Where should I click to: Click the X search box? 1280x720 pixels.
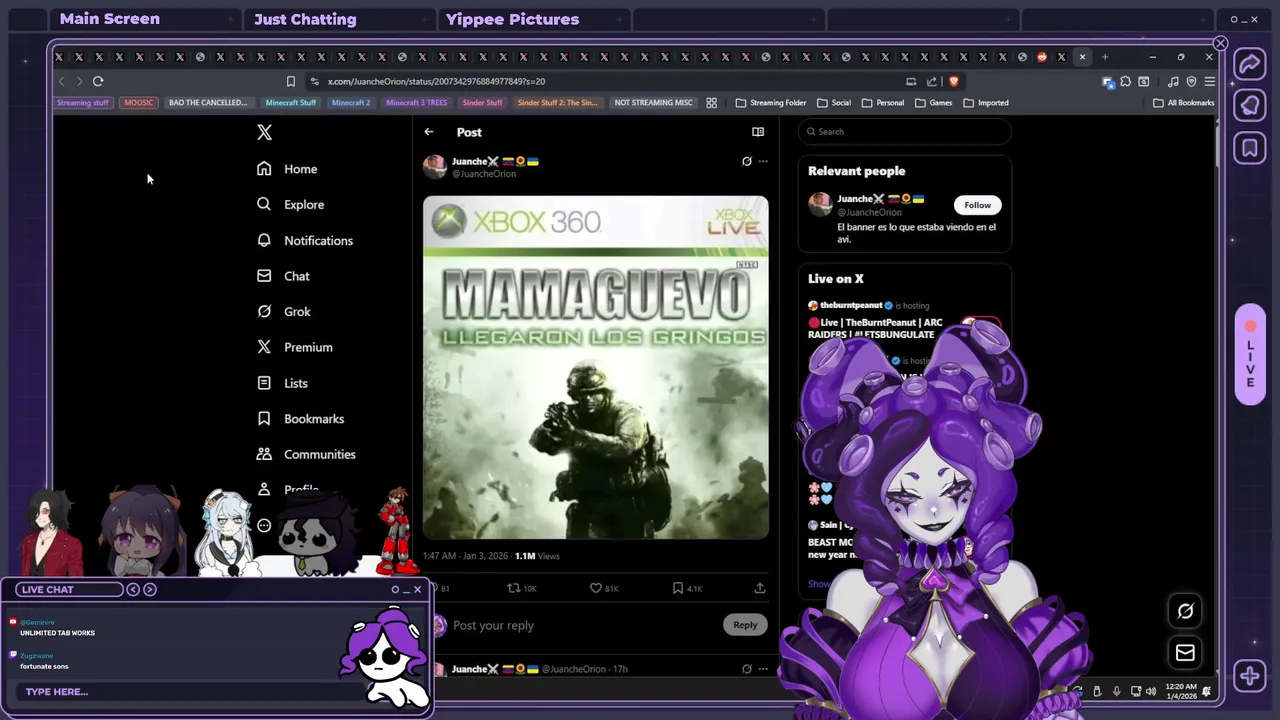[x=905, y=132]
